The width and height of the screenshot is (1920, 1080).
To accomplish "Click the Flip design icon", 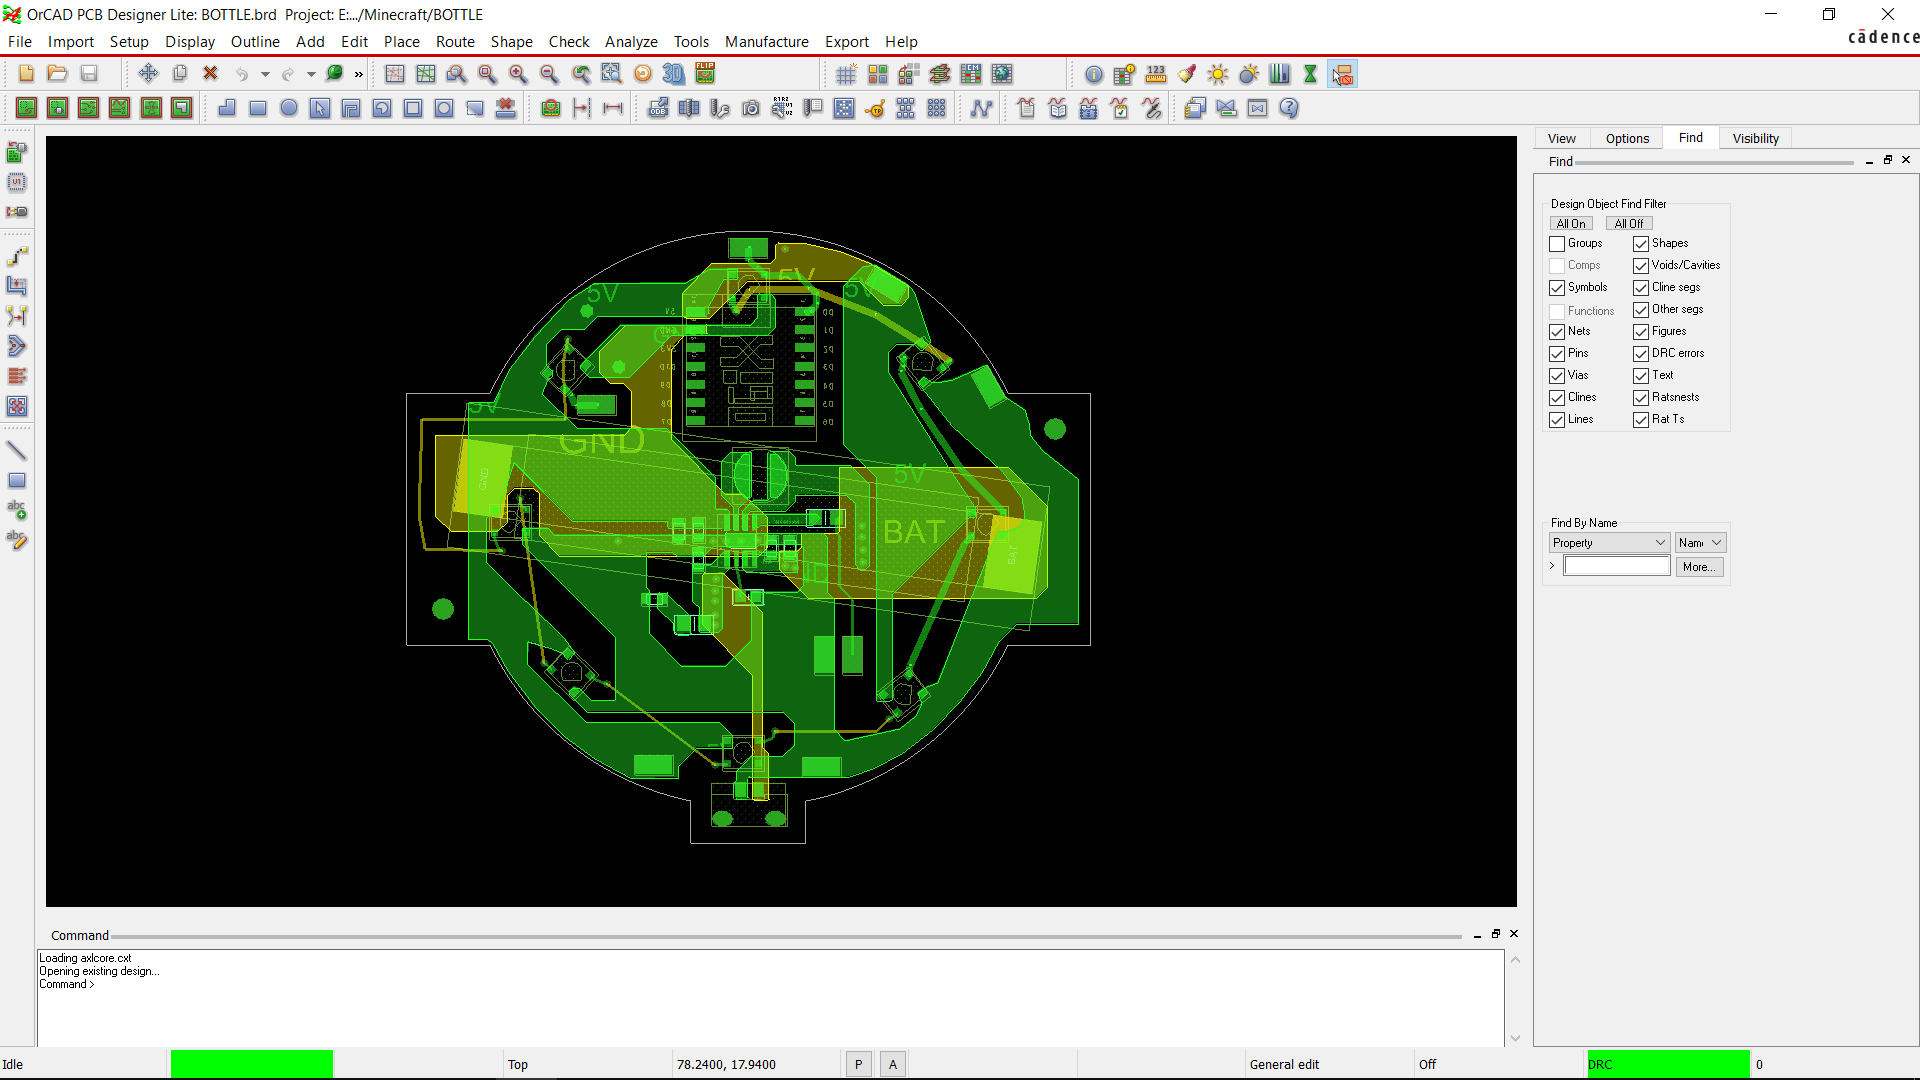I will click(705, 73).
